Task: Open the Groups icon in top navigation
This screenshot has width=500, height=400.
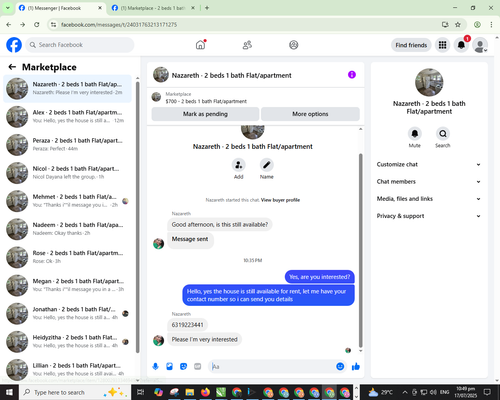Action: tap(294, 45)
